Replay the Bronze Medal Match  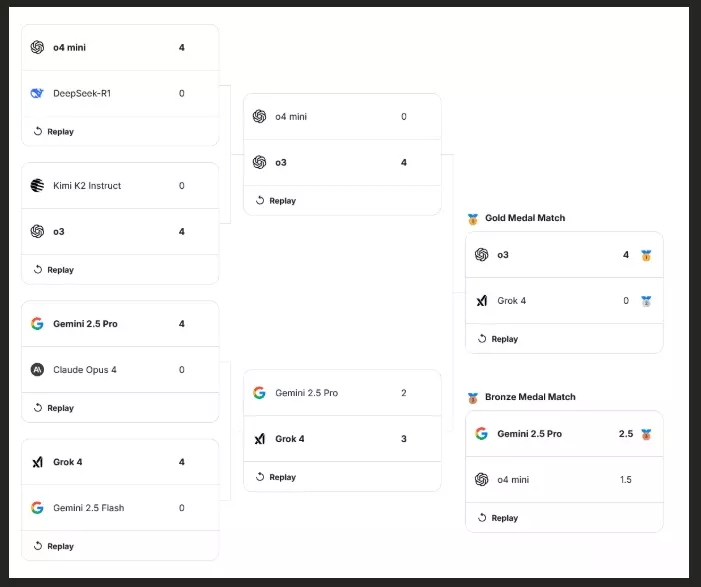click(x=498, y=518)
